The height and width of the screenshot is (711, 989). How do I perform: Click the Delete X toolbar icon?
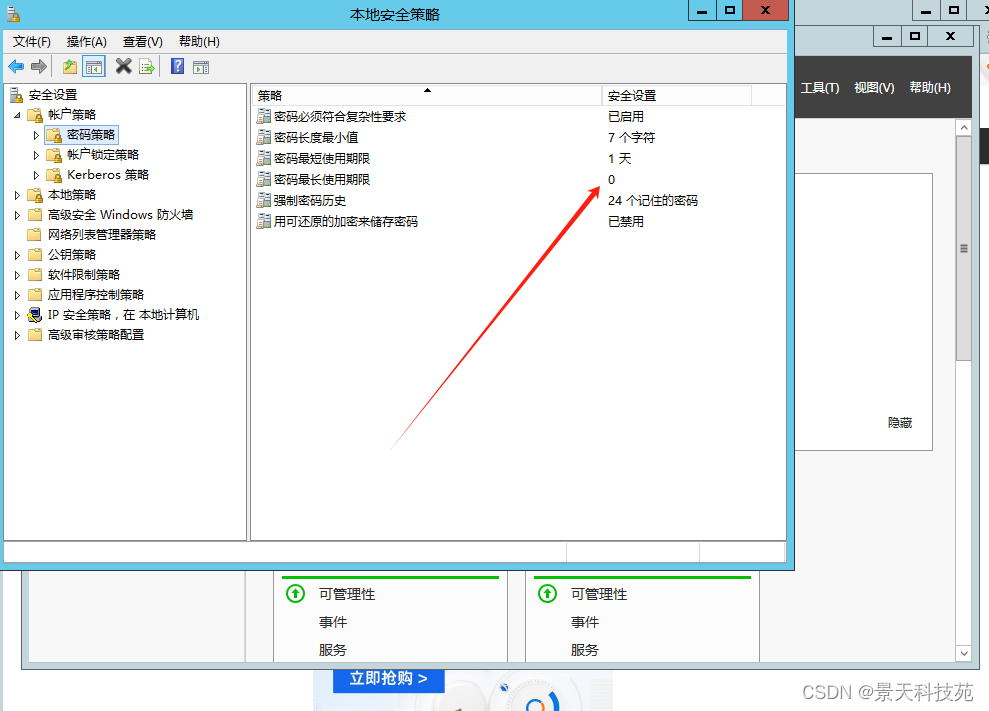(x=124, y=66)
